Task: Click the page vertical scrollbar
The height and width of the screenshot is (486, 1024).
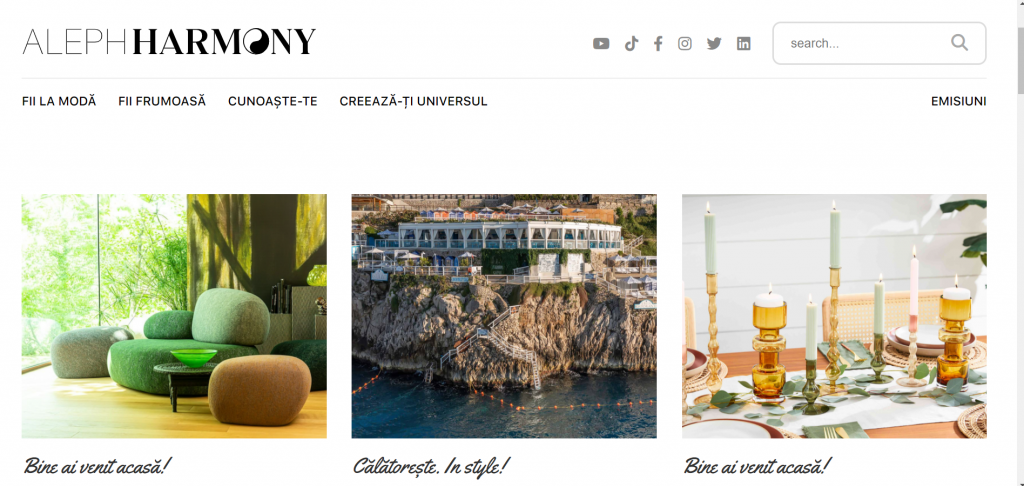Action: (x=1019, y=243)
